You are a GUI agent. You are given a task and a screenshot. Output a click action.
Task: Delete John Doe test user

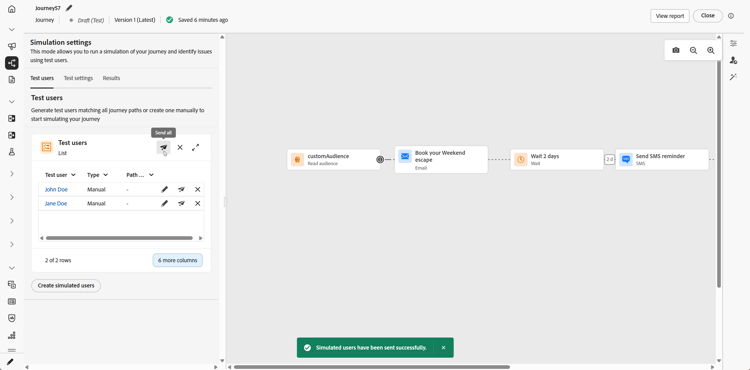point(198,190)
